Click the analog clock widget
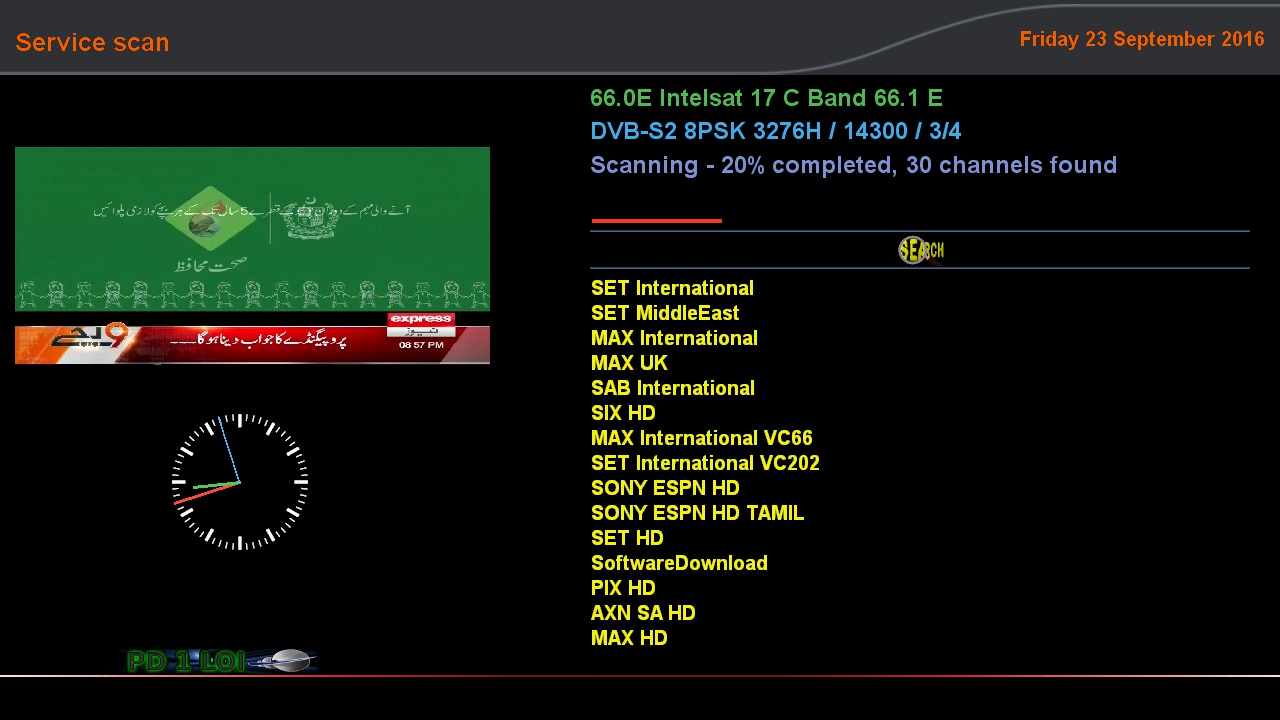This screenshot has height=720, width=1280. click(x=240, y=482)
